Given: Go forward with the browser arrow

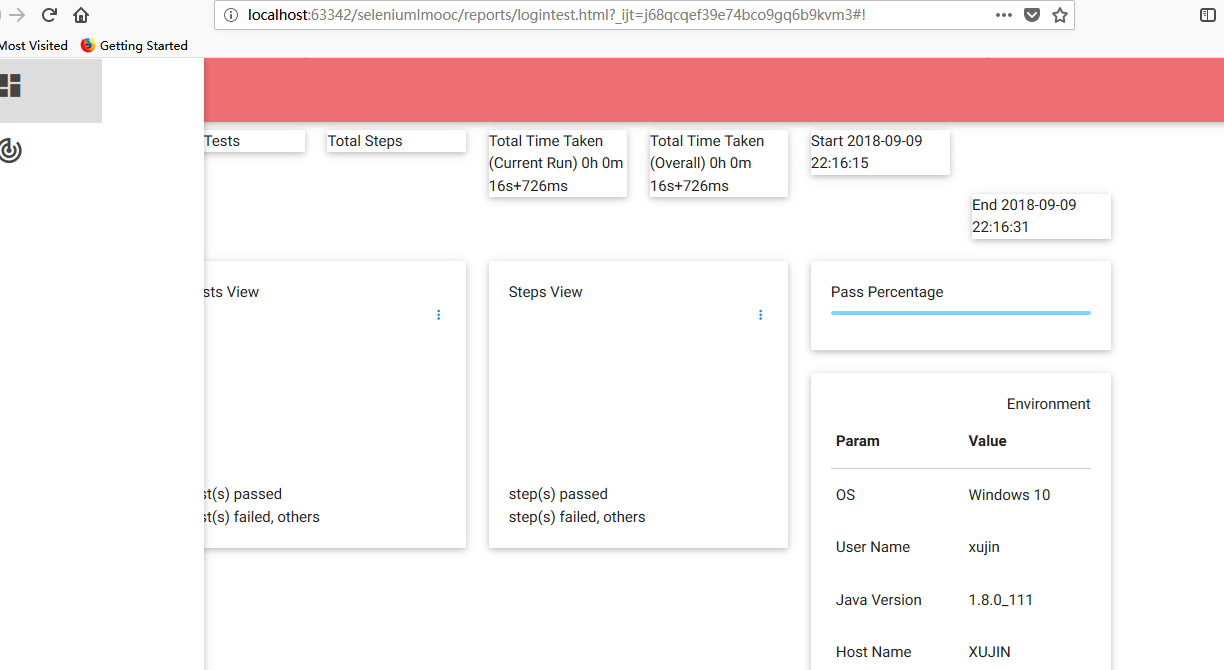Looking at the screenshot, I should pyautogui.click(x=17, y=15).
